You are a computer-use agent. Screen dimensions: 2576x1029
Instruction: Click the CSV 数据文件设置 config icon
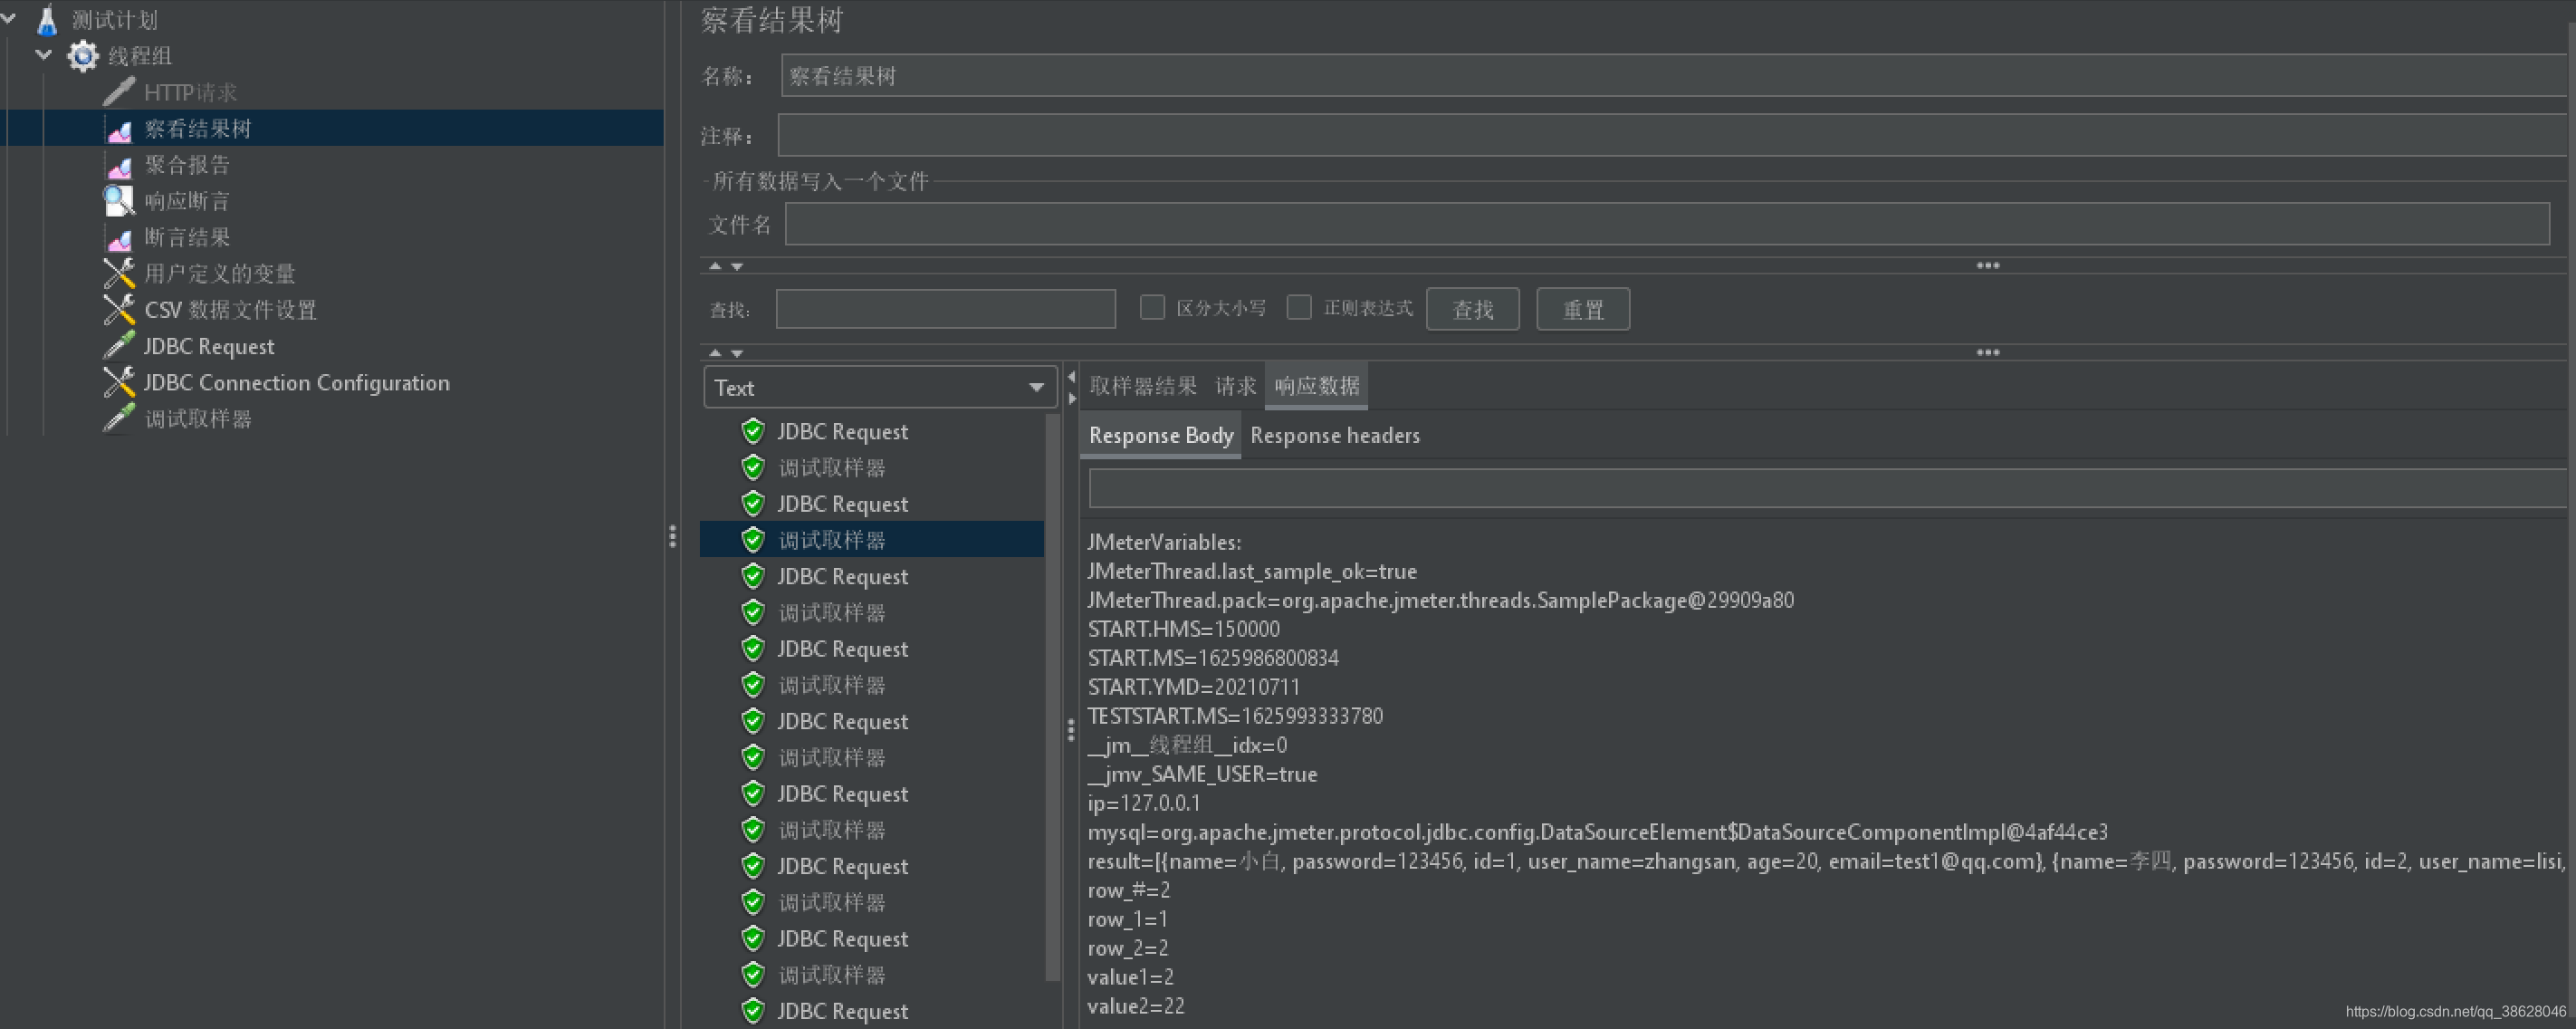[119, 310]
